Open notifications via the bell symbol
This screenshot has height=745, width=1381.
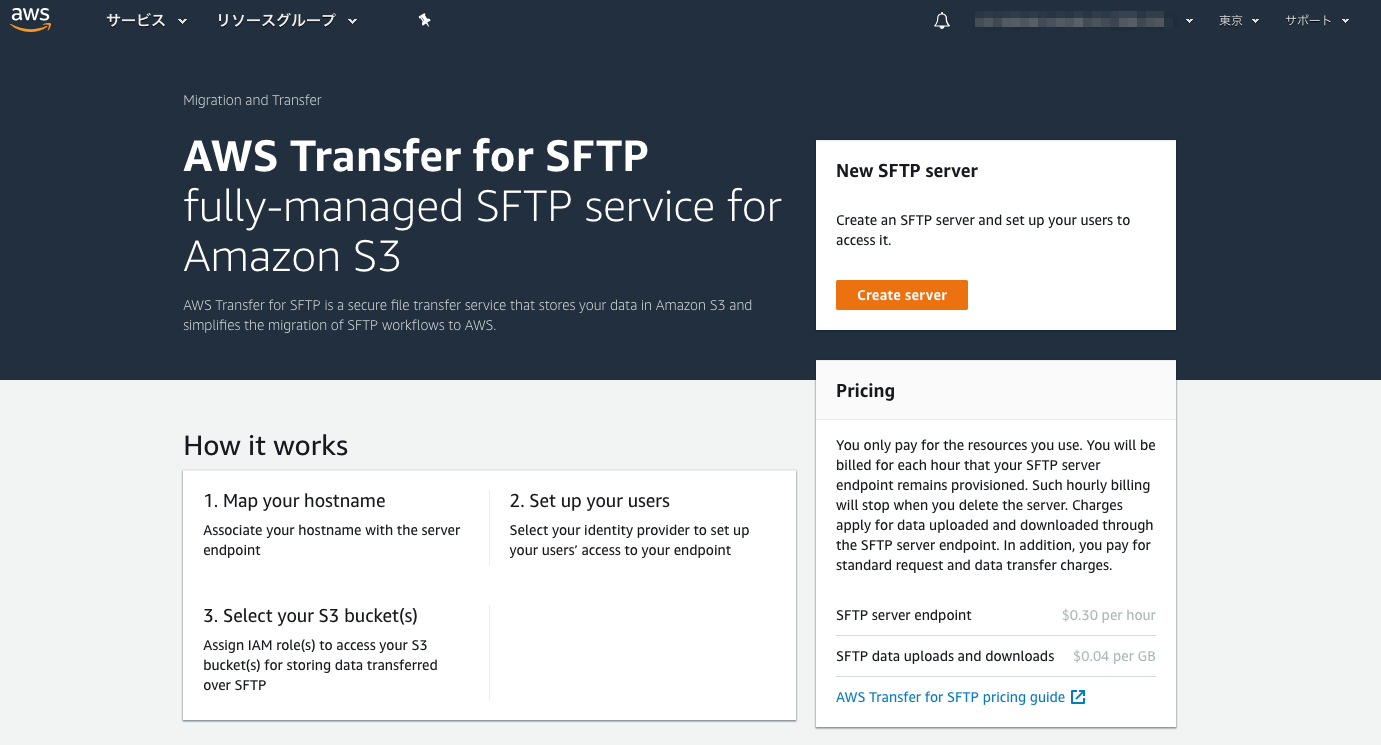pos(941,19)
